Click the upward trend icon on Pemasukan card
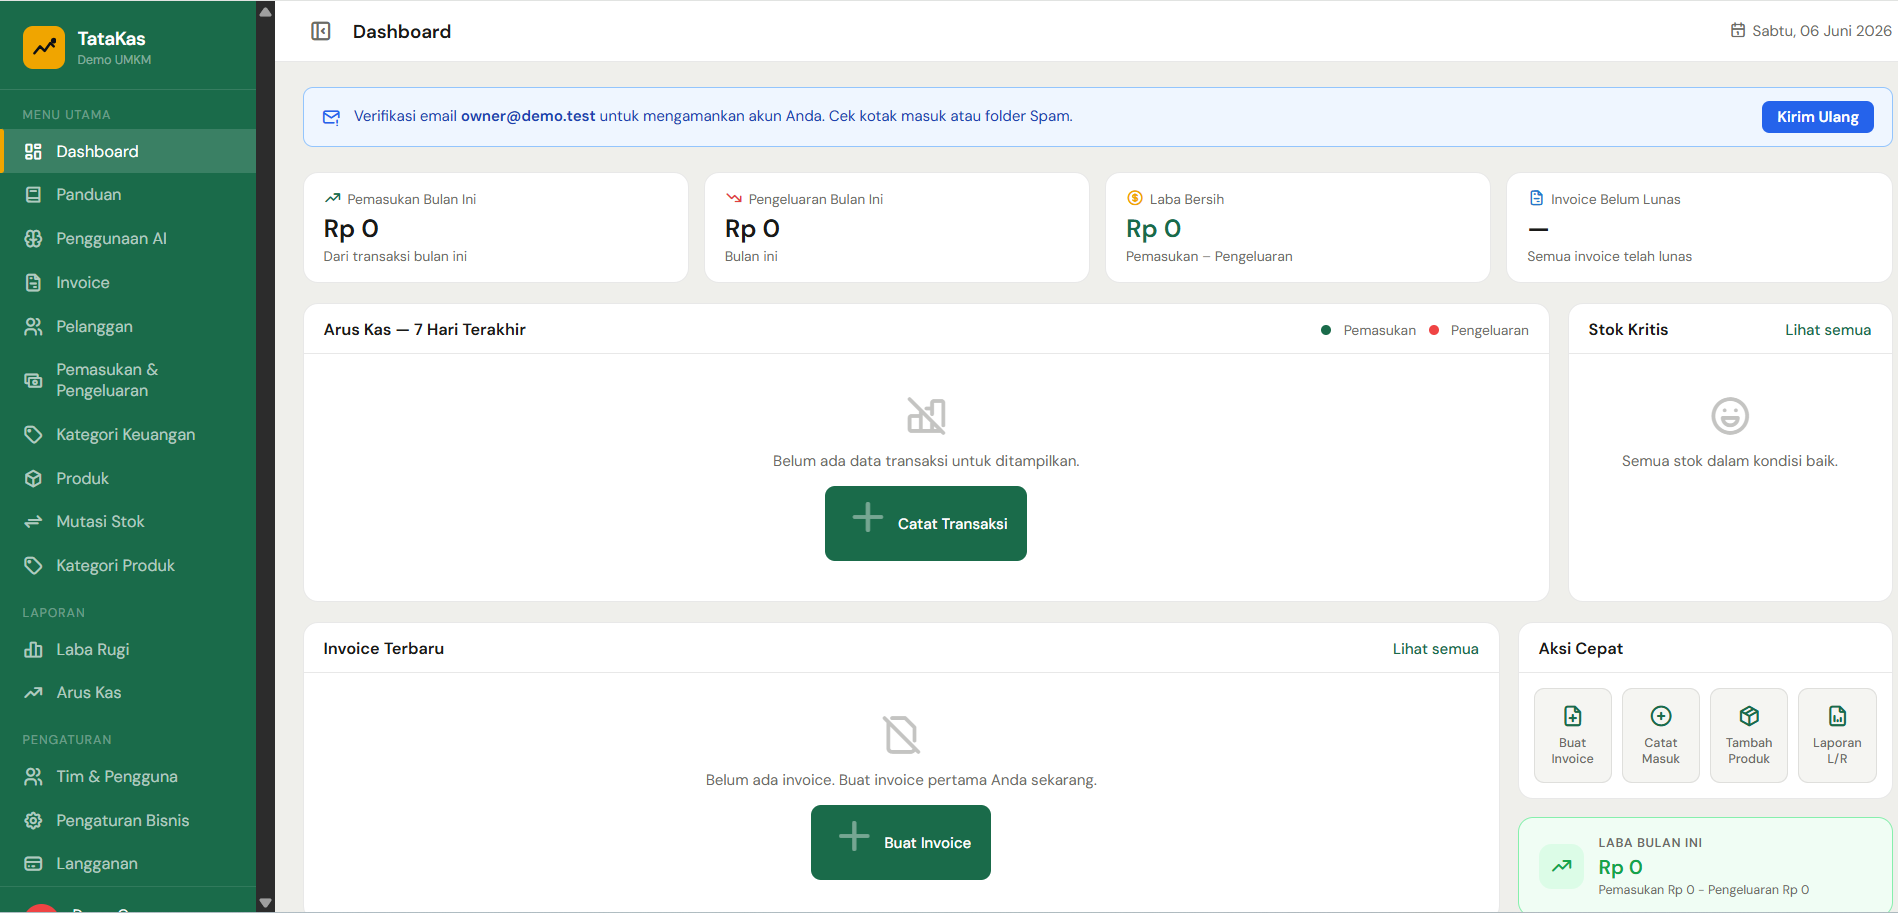1898x913 pixels. pos(333,198)
